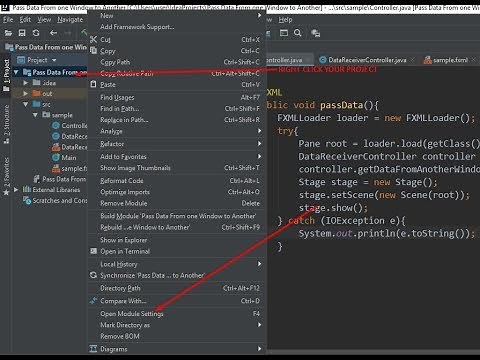Viewport: 480px width, 360px height.
Task: Choose Open Module Settings
Action: [x=177, y=314]
